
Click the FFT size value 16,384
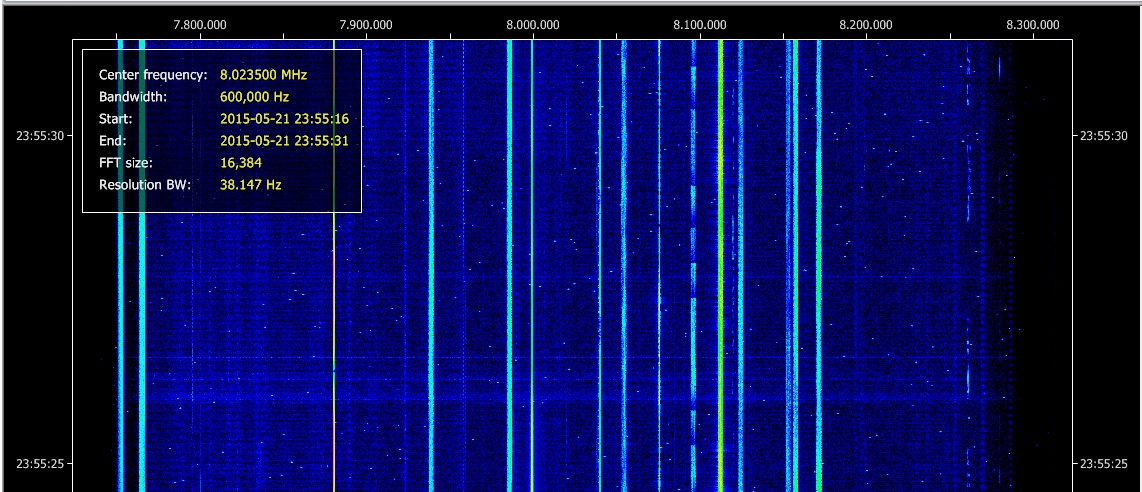tap(240, 162)
